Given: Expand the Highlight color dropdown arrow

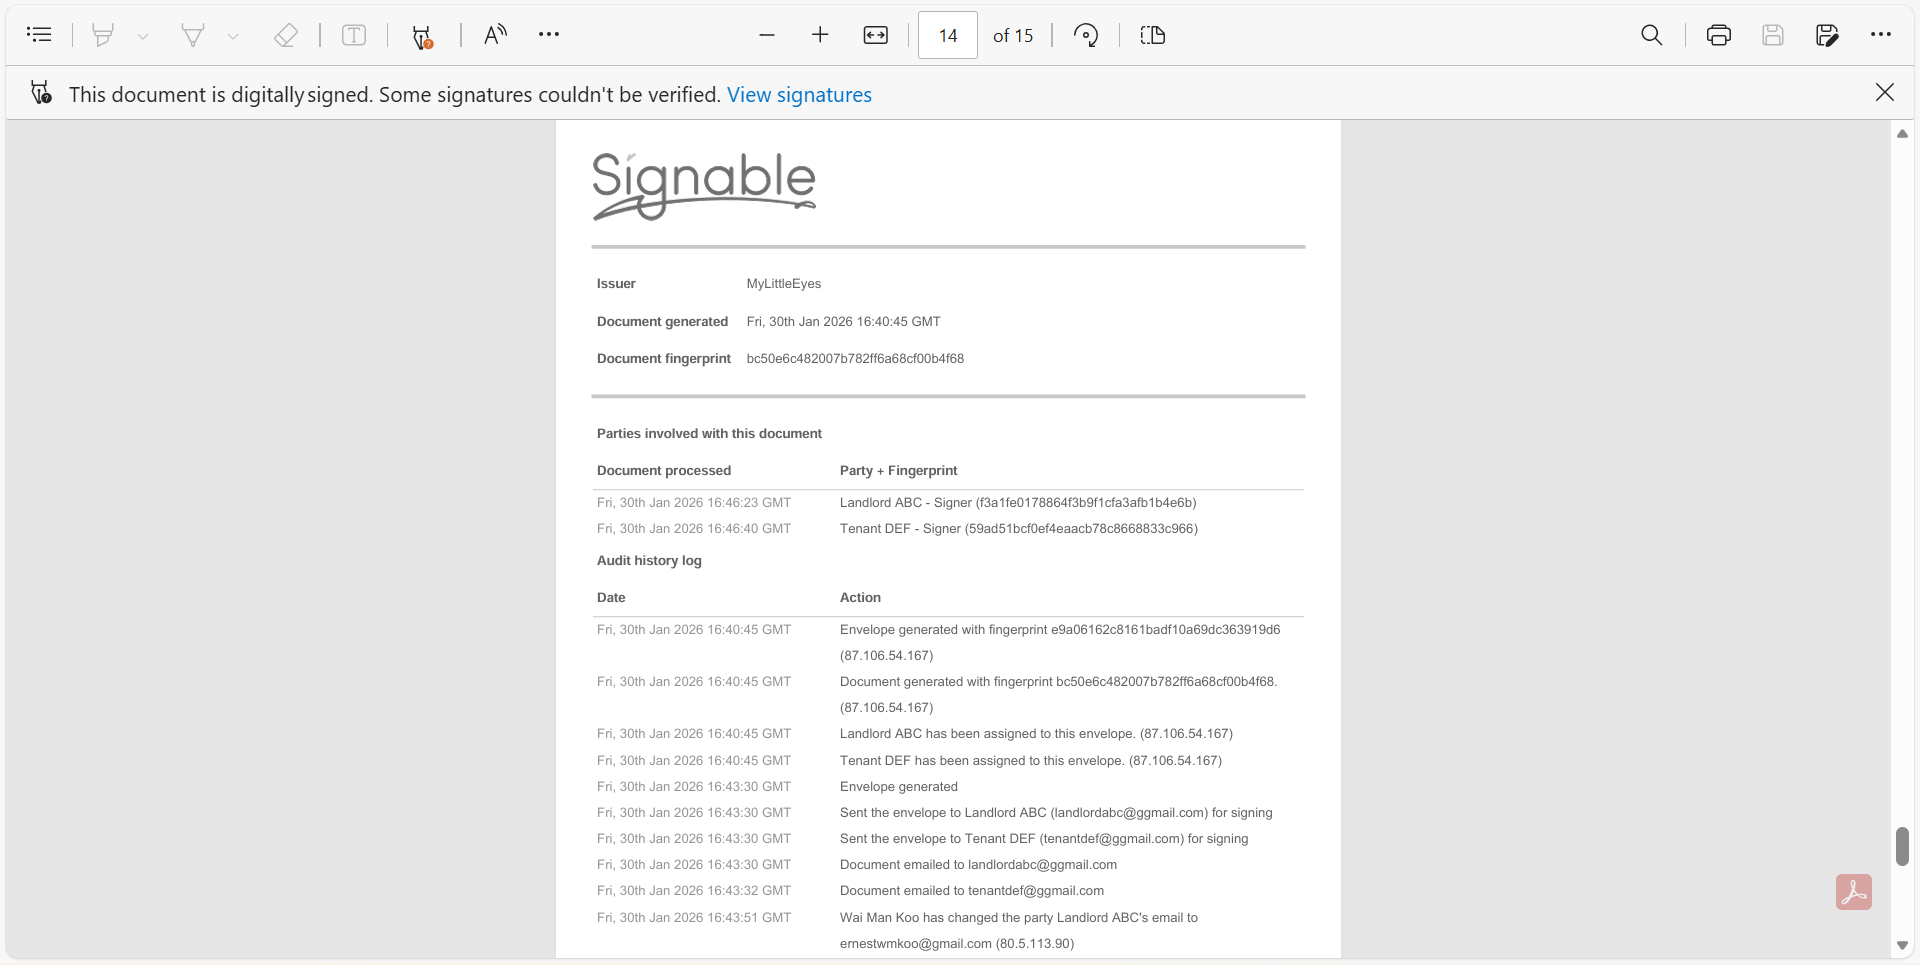Looking at the screenshot, I should click(143, 37).
